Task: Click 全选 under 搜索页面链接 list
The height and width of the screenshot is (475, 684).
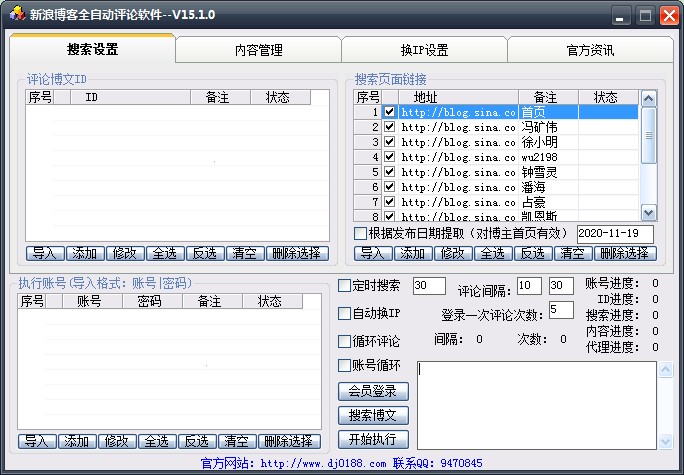Action: (x=493, y=253)
